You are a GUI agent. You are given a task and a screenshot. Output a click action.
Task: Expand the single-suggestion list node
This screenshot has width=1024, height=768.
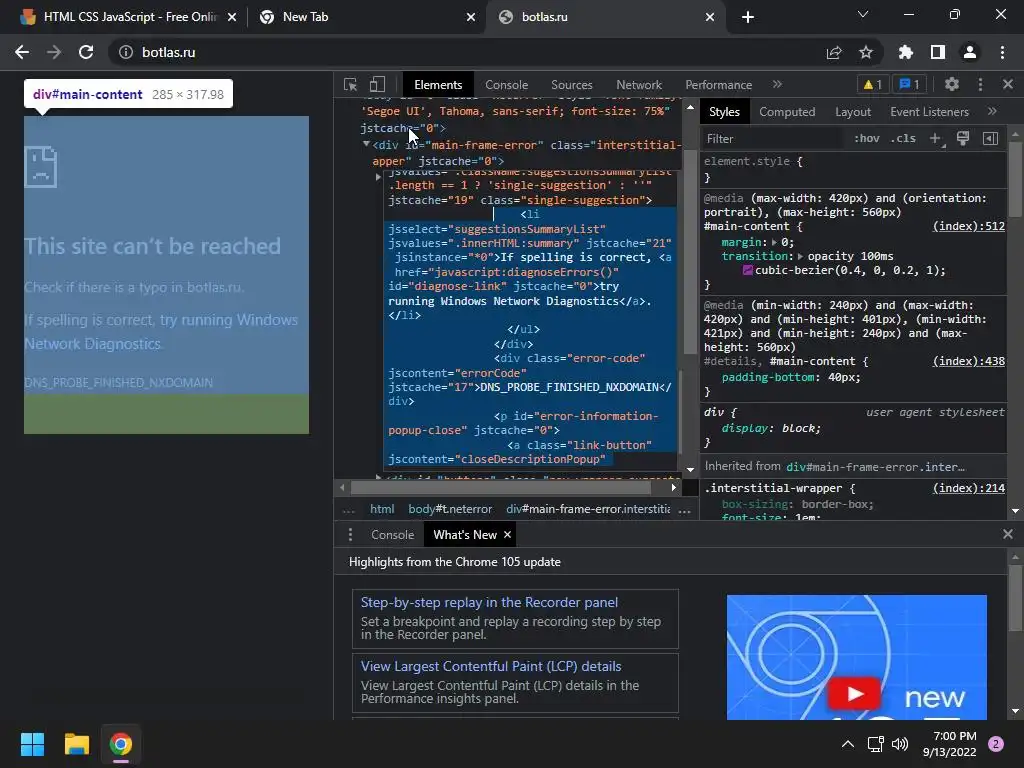(x=378, y=177)
